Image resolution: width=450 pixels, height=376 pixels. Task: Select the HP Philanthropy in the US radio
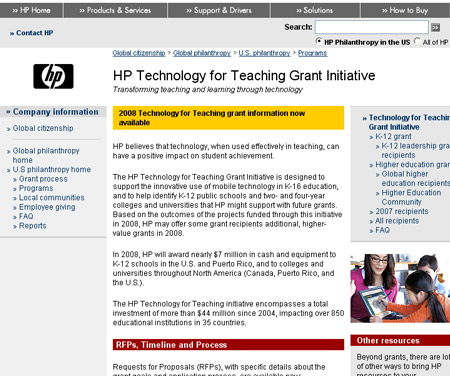click(319, 41)
